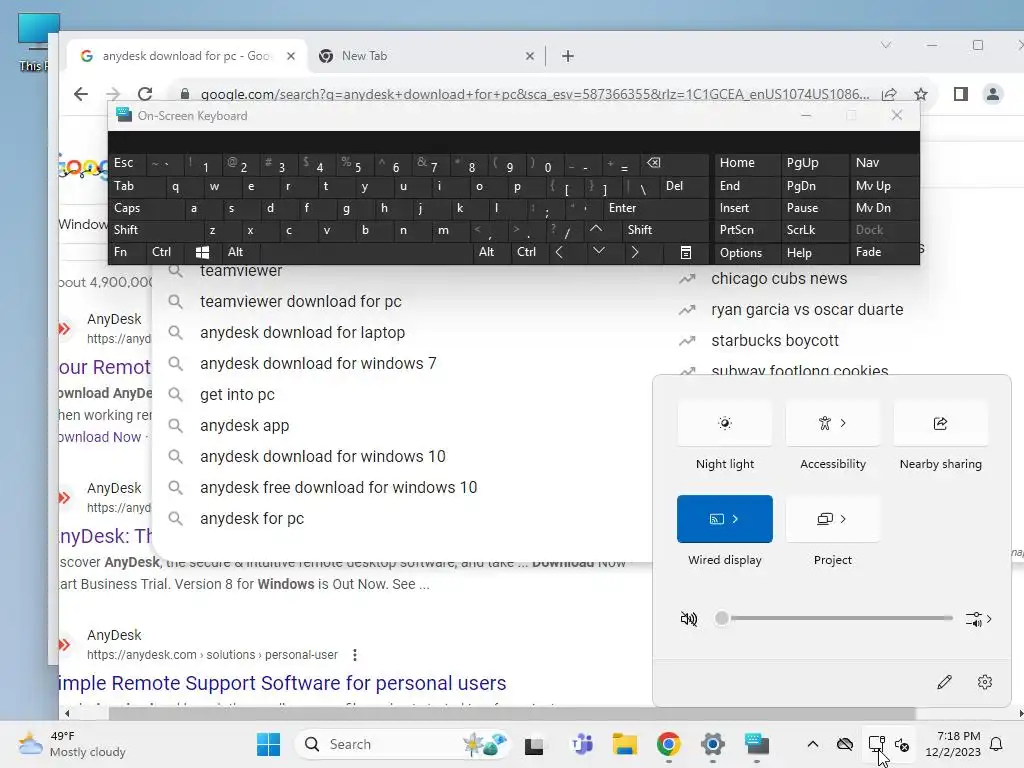Toggle the Nav key on keyboard

[883, 163]
